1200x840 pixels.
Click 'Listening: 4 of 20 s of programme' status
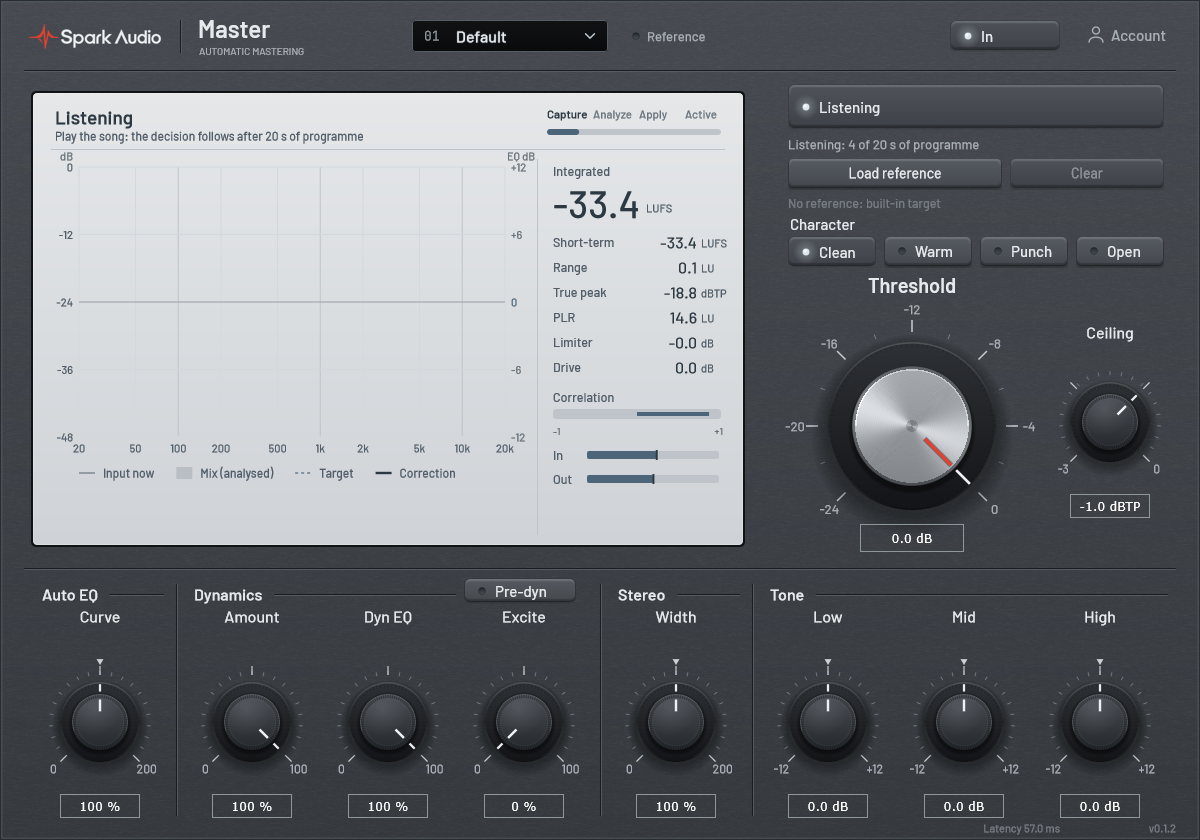[x=884, y=145]
